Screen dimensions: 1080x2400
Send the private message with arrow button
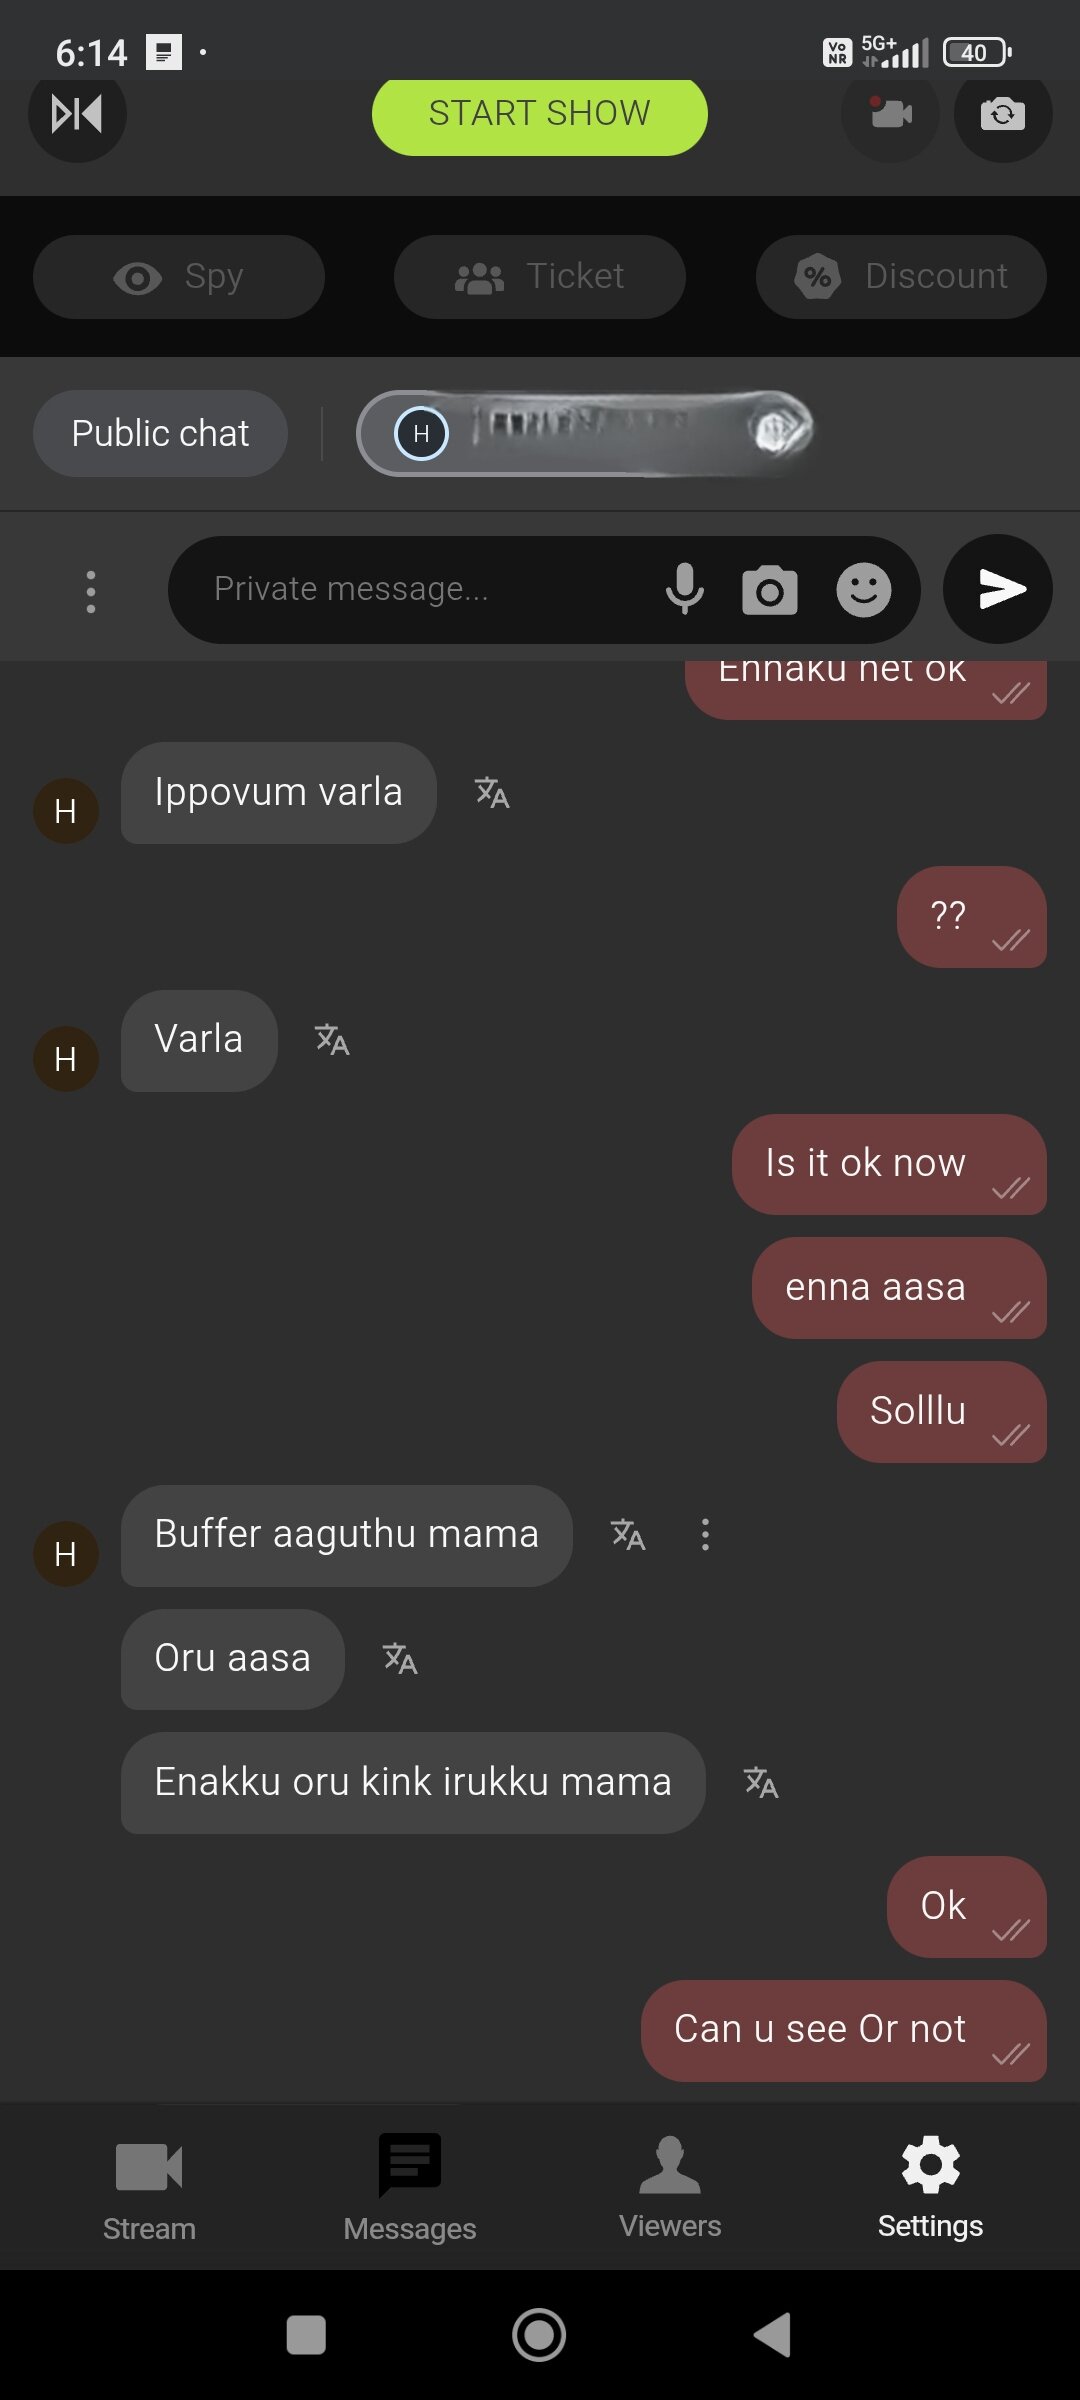pyautogui.click(x=998, y=589)
